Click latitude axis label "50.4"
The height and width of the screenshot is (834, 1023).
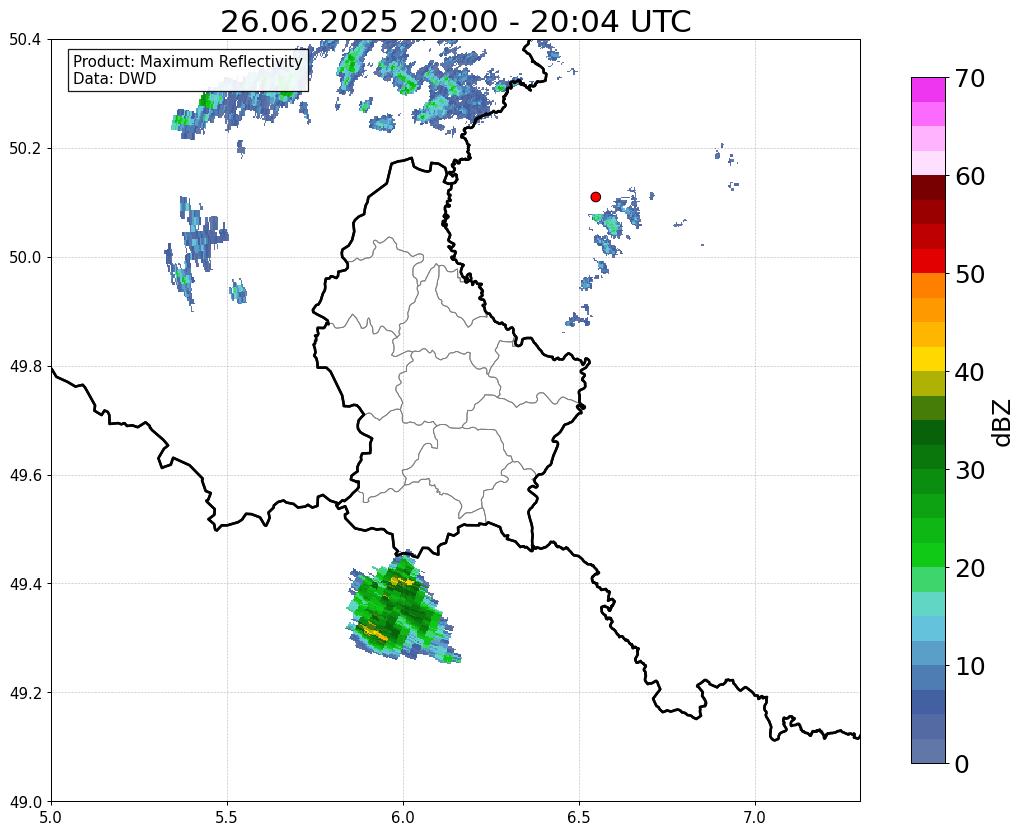tap(25, 40)
